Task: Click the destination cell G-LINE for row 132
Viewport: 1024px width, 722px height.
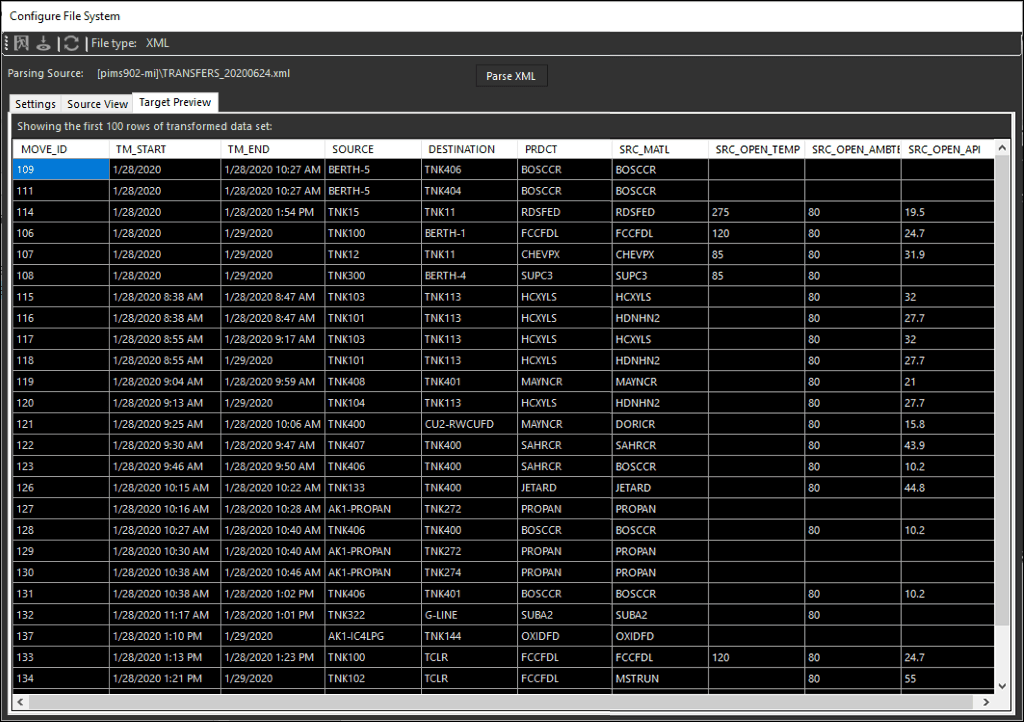Action: [465, 614]
